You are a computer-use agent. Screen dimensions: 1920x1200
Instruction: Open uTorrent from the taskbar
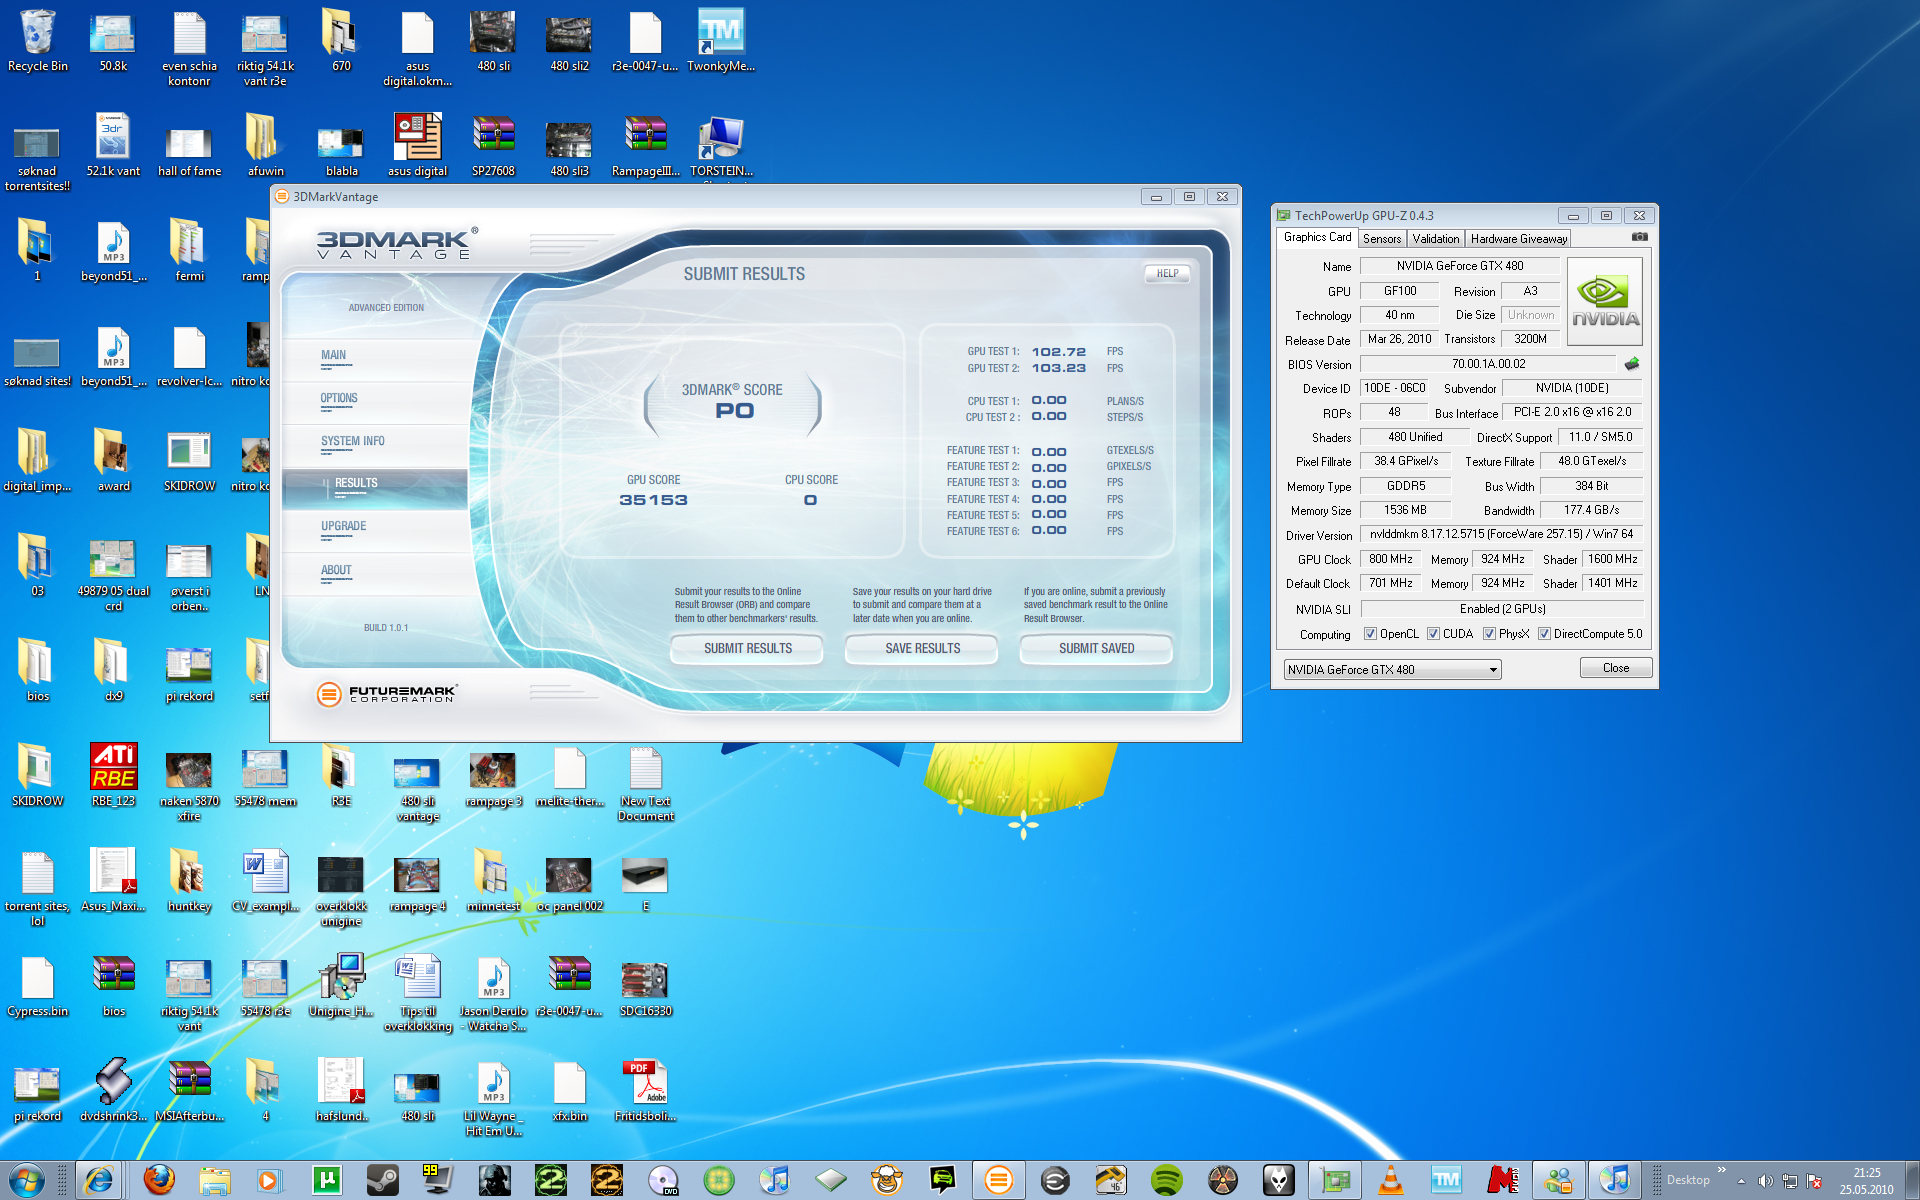[326, 1180]
